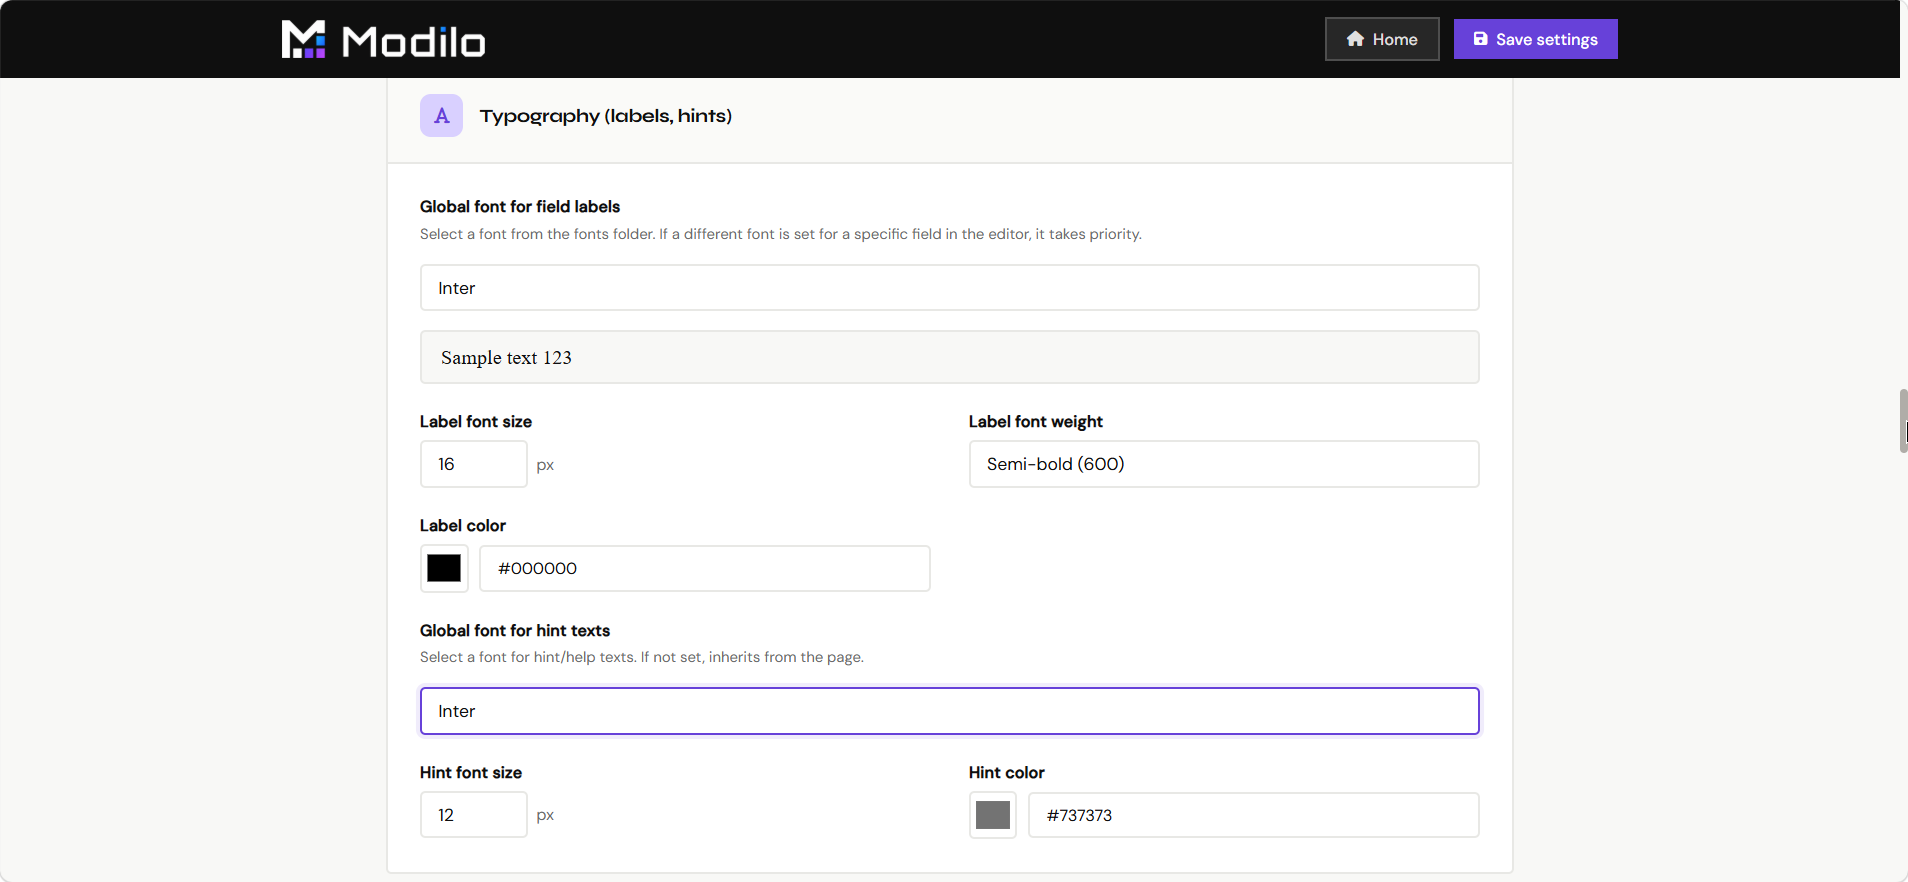Screen dimensions: 1908x882
Task: Open the Global font for field labels dropdown
Action: pyautogui.click(x=949, y=288)
